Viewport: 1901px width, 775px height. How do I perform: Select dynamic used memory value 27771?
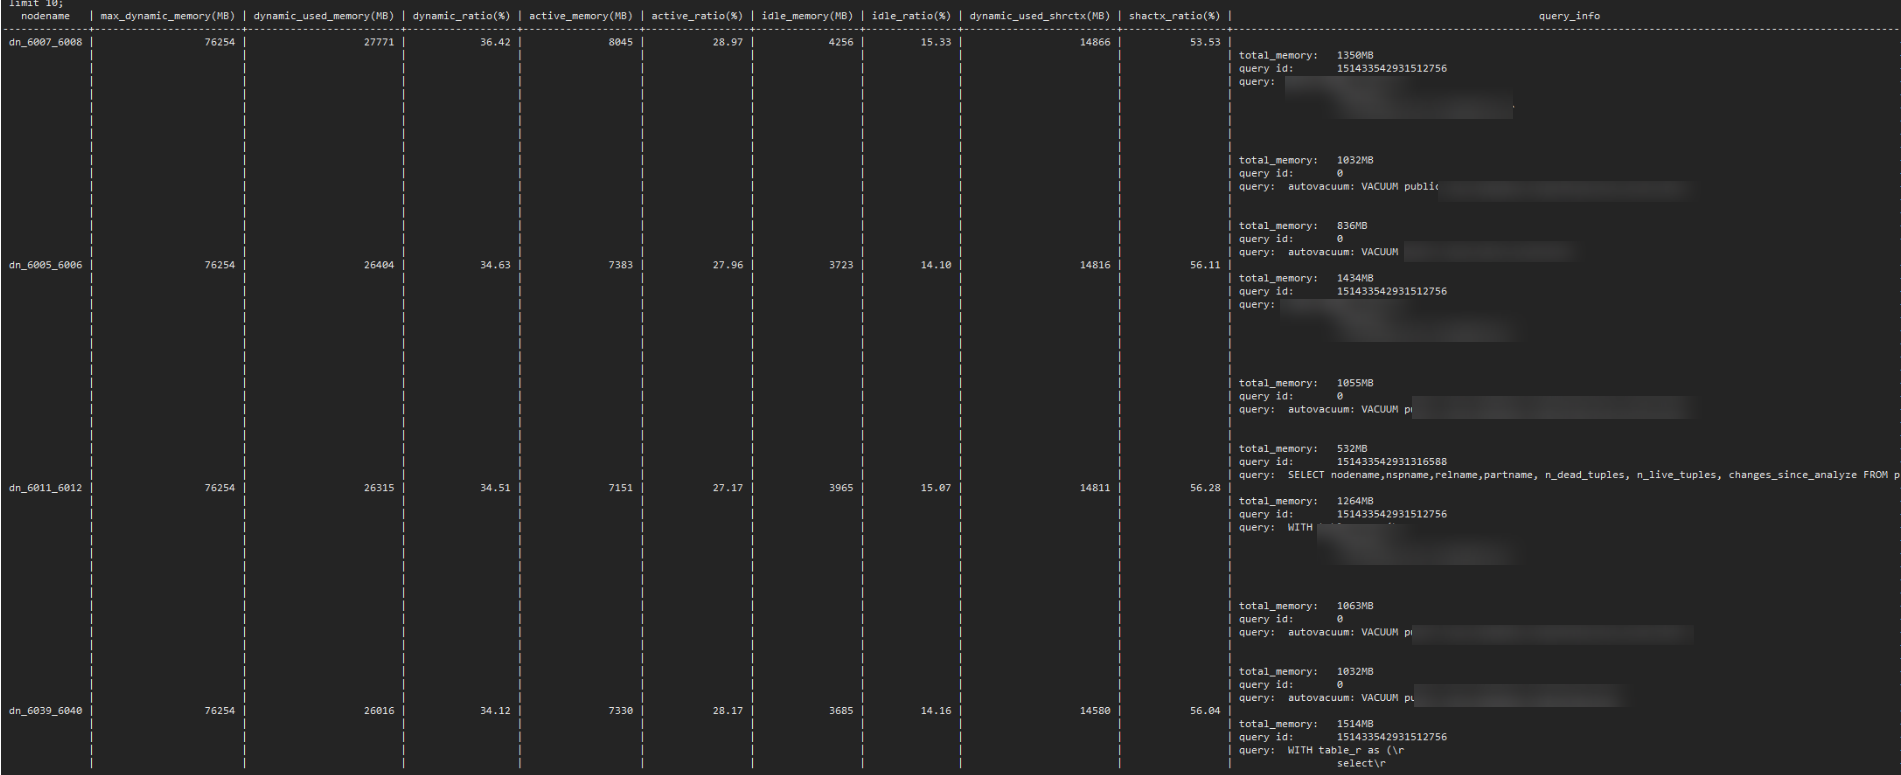coord(379,42)
